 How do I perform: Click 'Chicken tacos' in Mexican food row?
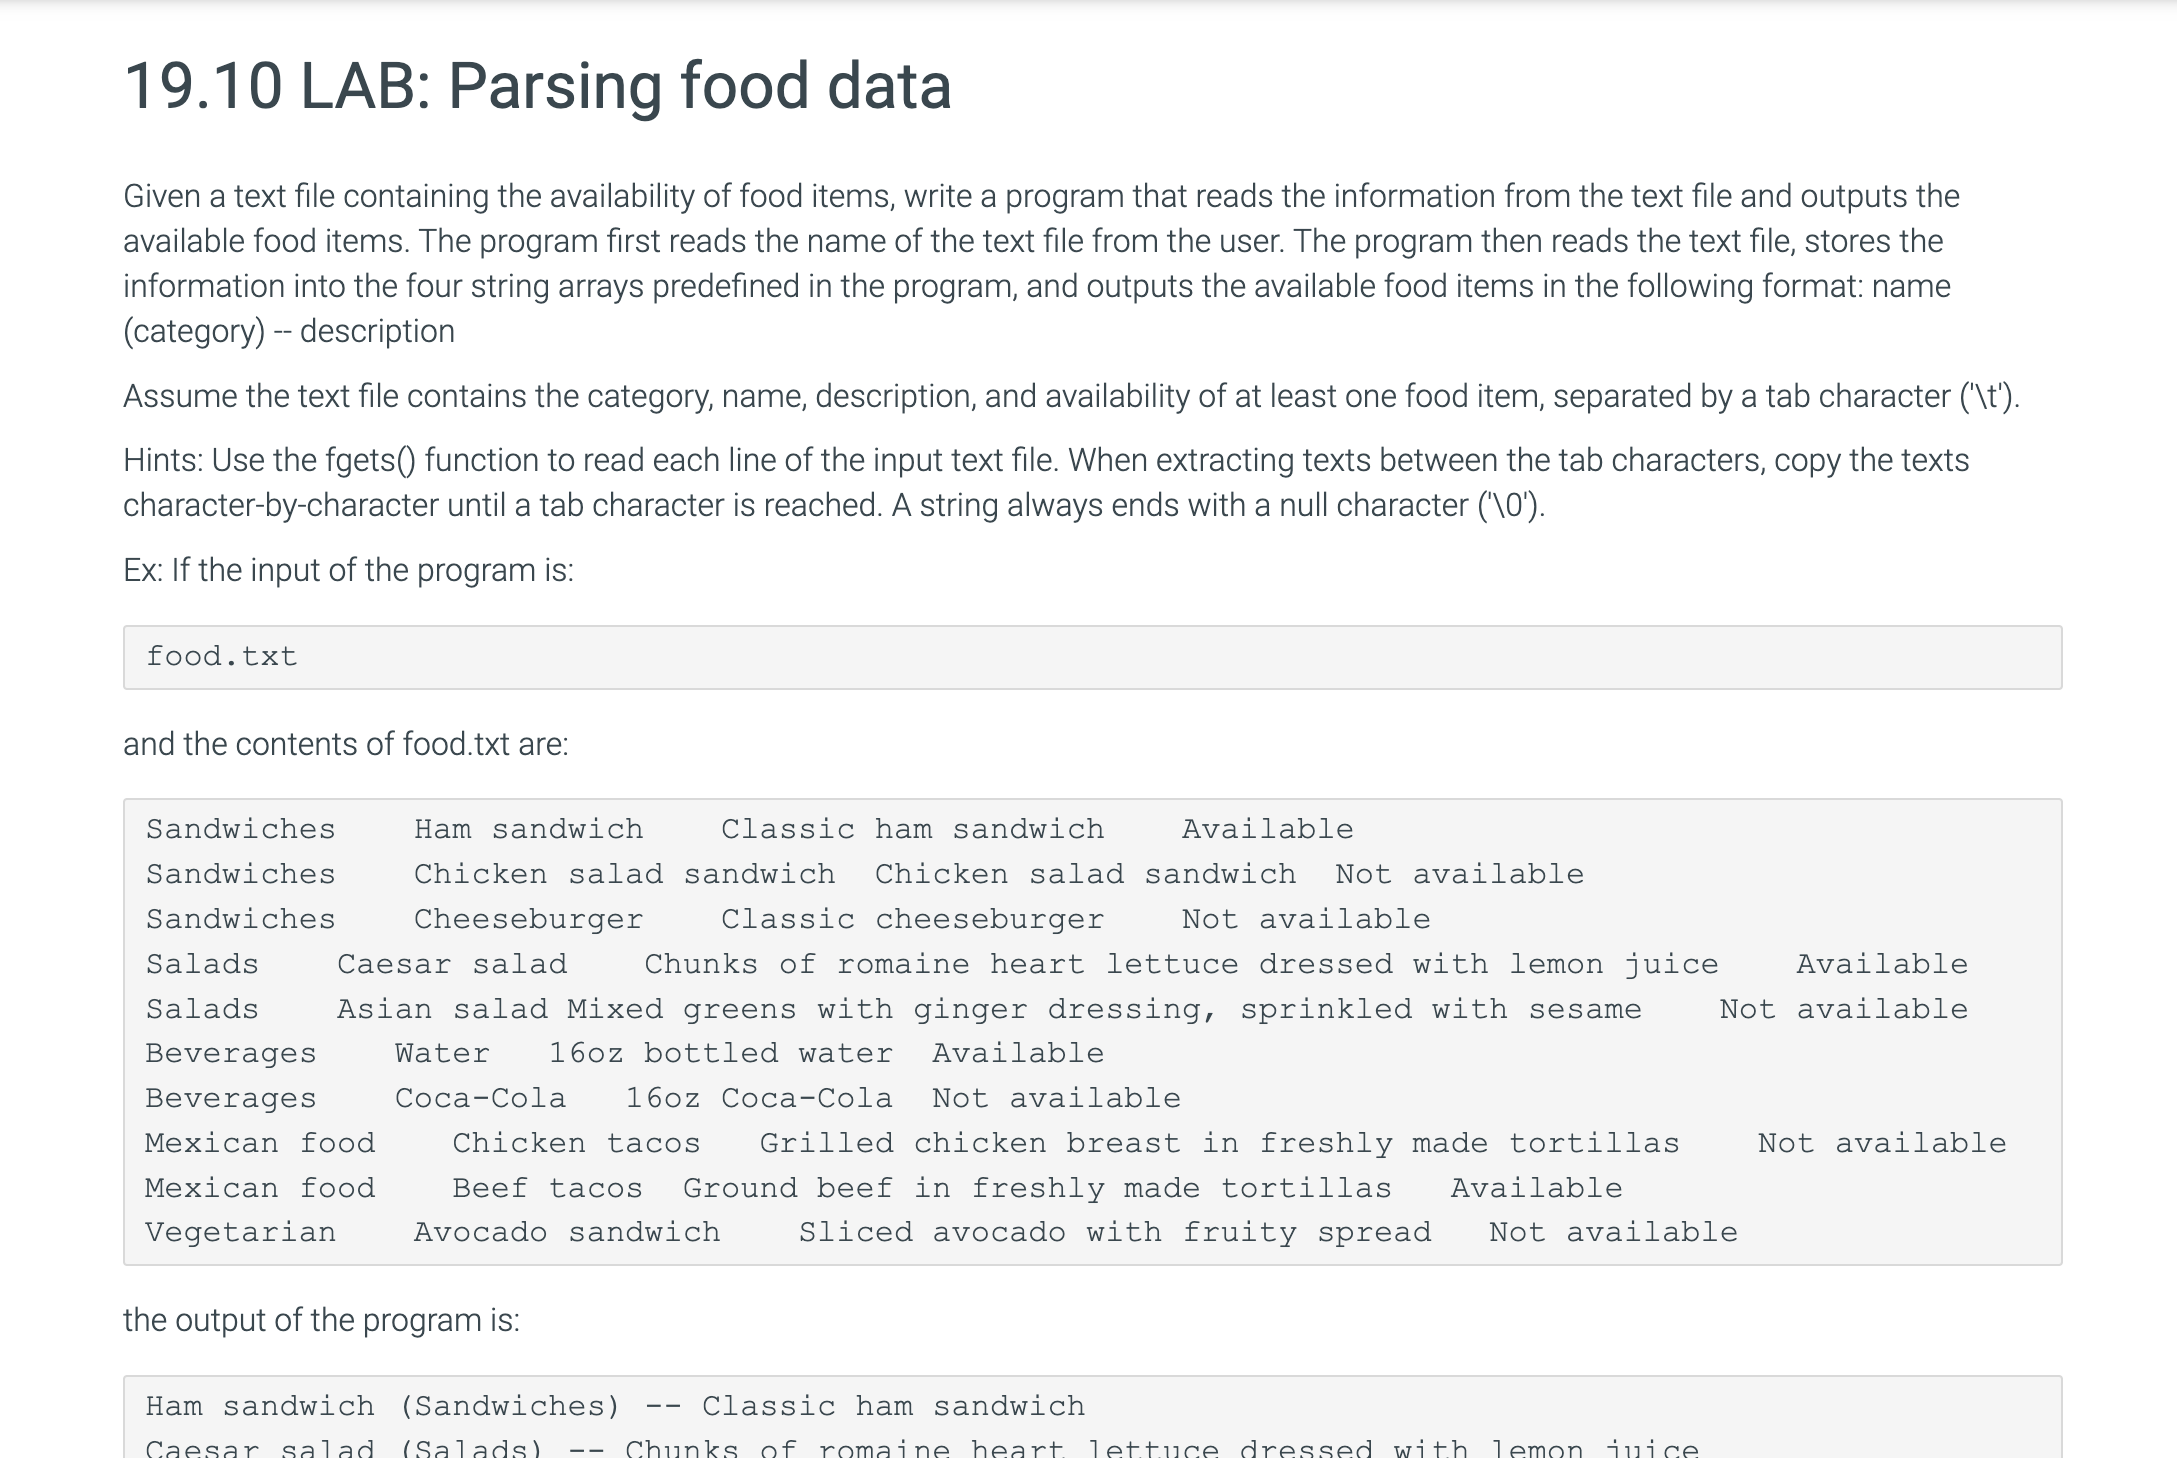[576, 1144]
